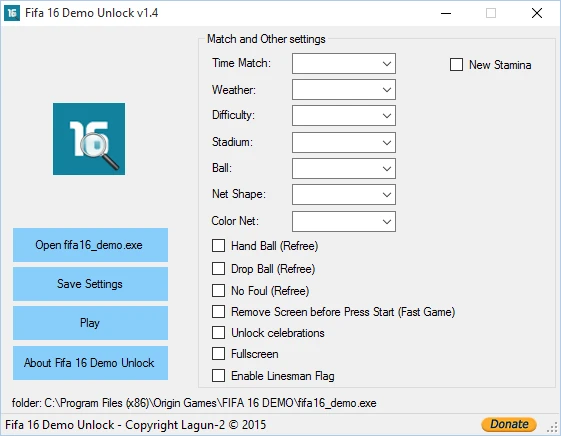Toggle Hand Ball (Refree) checkbox
The width and height of the screenshot is (561, 436).
pos(218,246)
